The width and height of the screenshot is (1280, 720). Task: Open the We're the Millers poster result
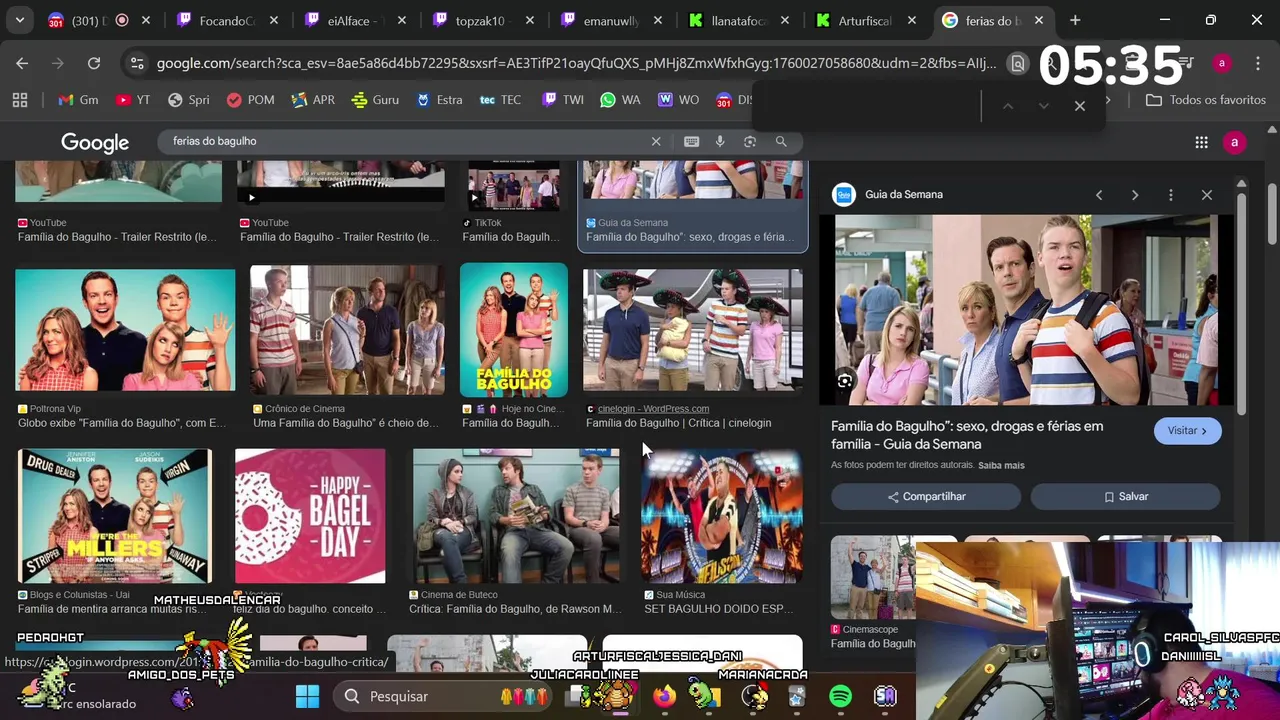coord(115,516)
